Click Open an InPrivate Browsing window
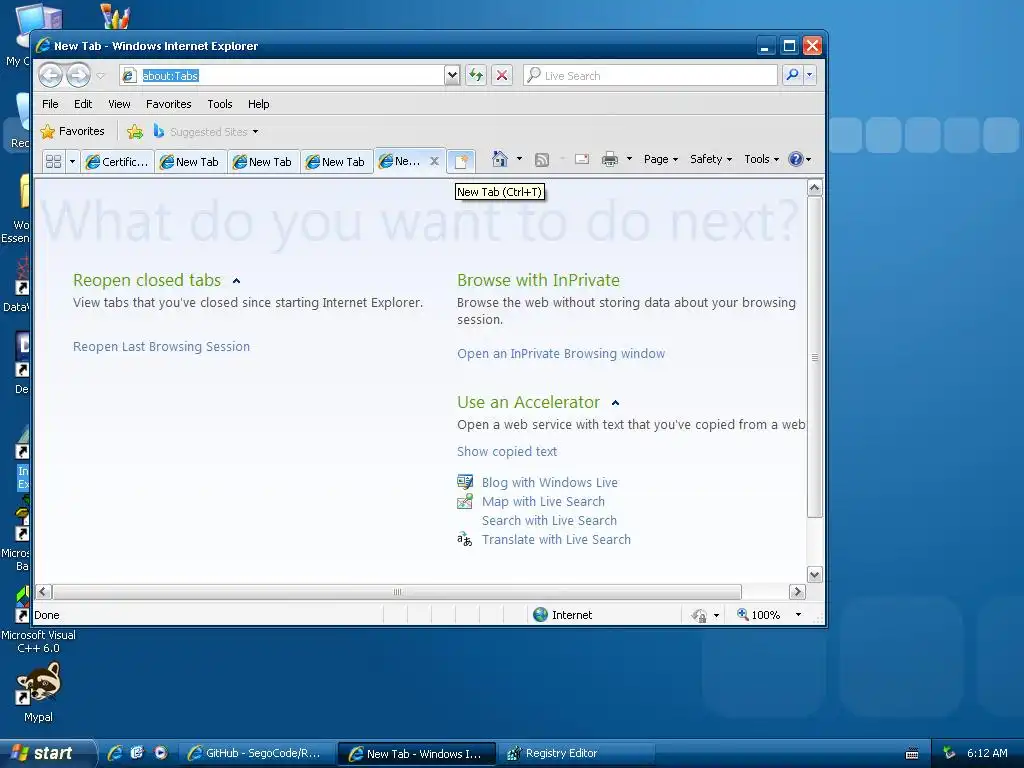Viewport: 1024px width, 768px height. [561, 354]
